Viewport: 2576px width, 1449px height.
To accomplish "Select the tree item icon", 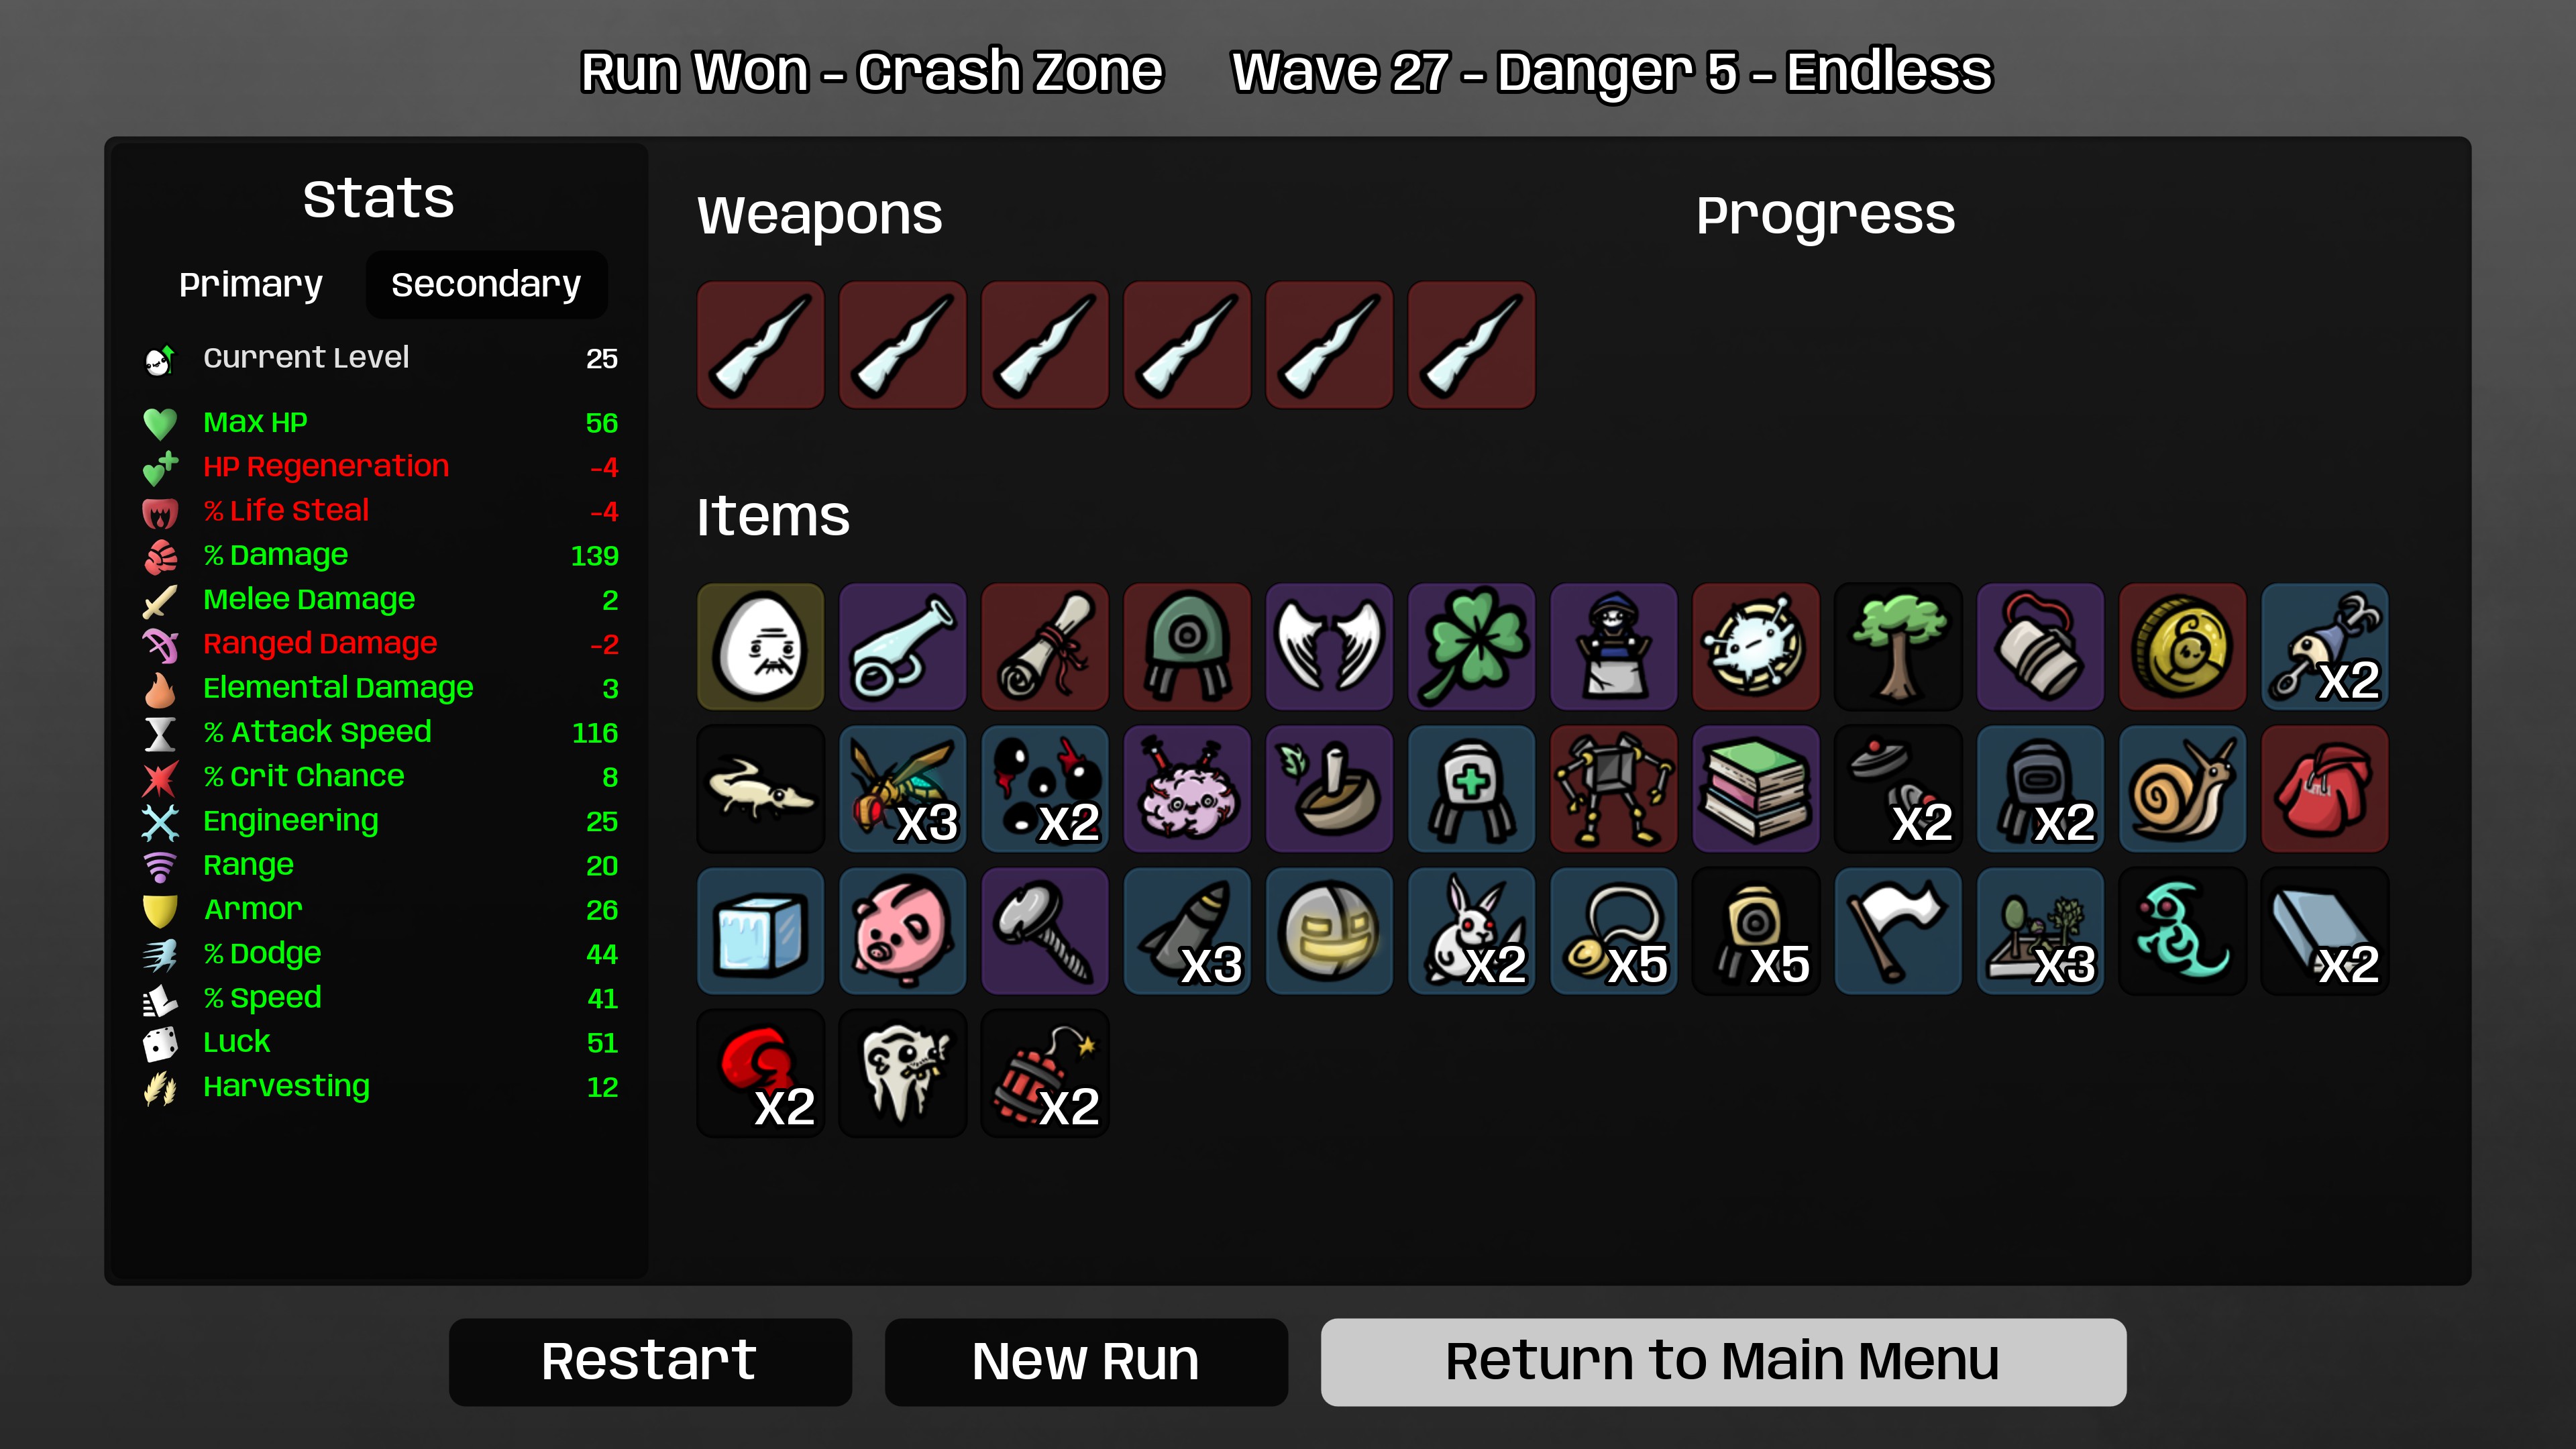I will [1898, 647].
